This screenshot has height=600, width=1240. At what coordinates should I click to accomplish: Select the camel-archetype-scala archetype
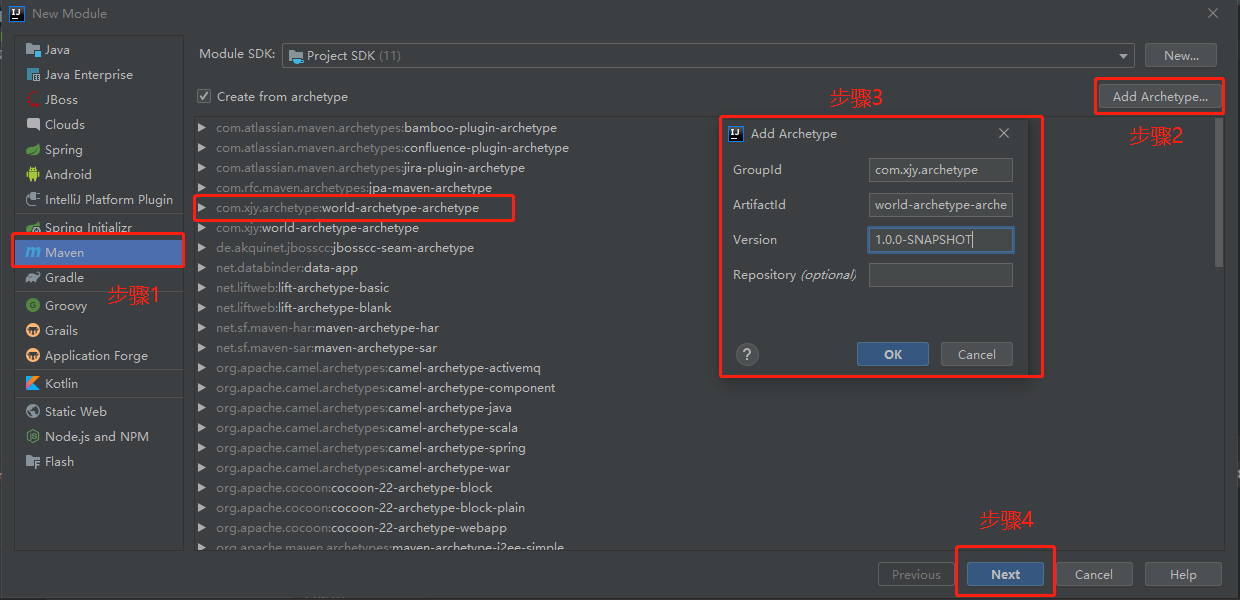point(367,428)
